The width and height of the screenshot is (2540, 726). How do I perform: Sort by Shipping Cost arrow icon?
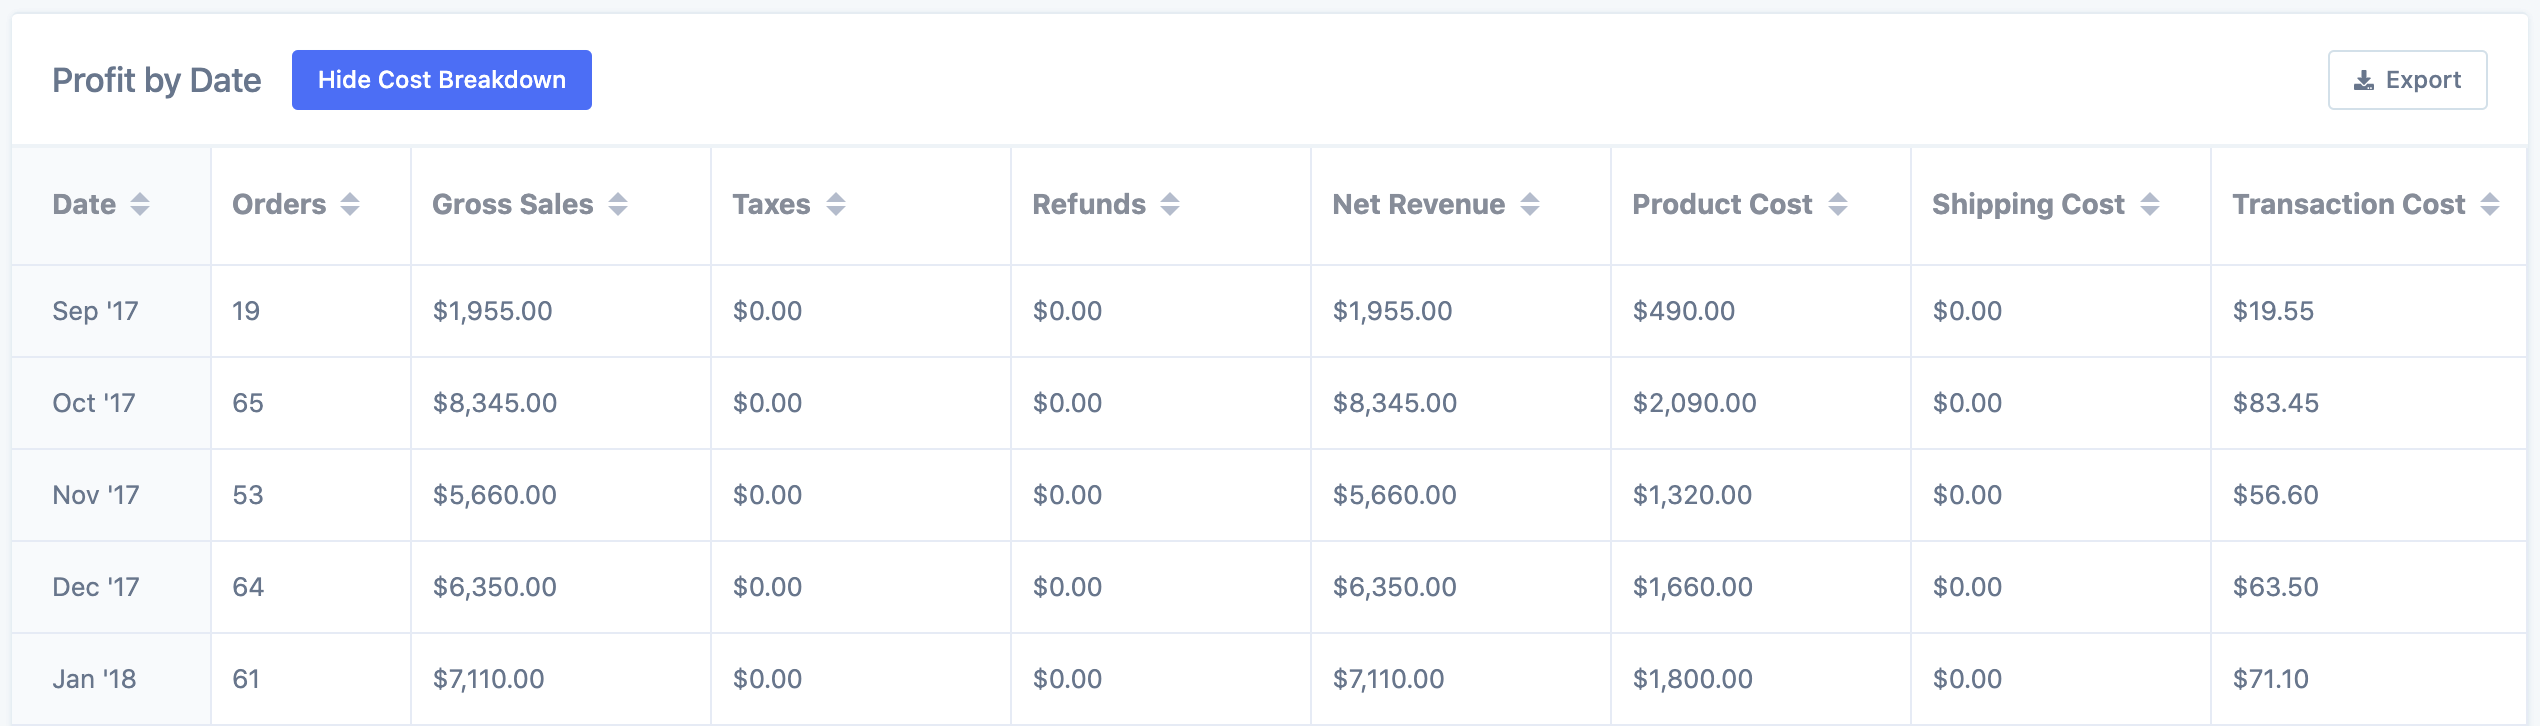pyautogui.click(x=2150, y=204)
